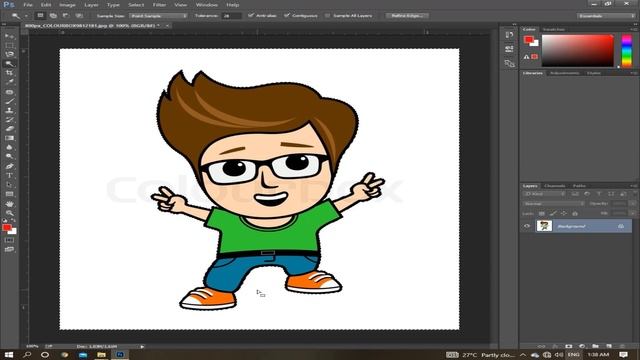Screen dimensions: 640x360
Task: Toggle the Anti-alias checkbox
Action: click(251, 16)
